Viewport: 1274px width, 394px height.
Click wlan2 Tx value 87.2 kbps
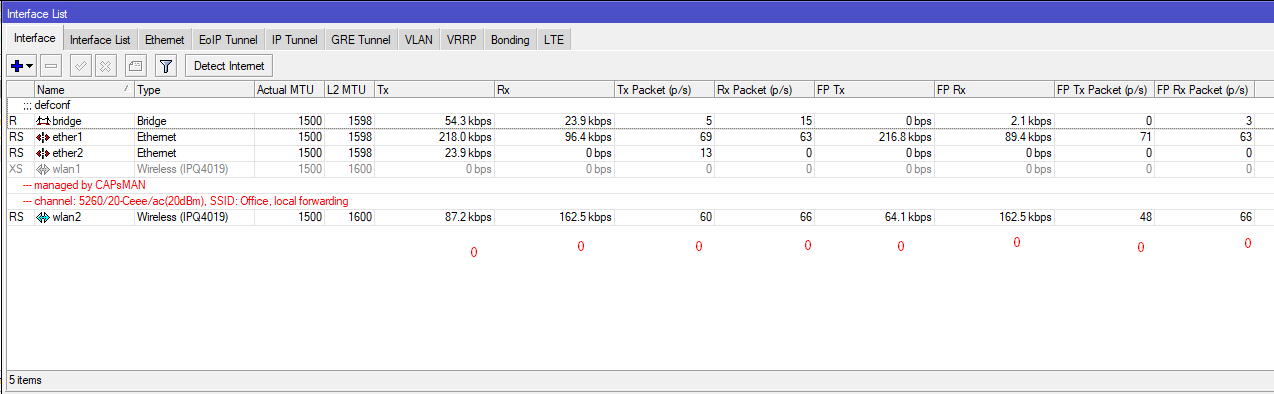pos(468,217)
